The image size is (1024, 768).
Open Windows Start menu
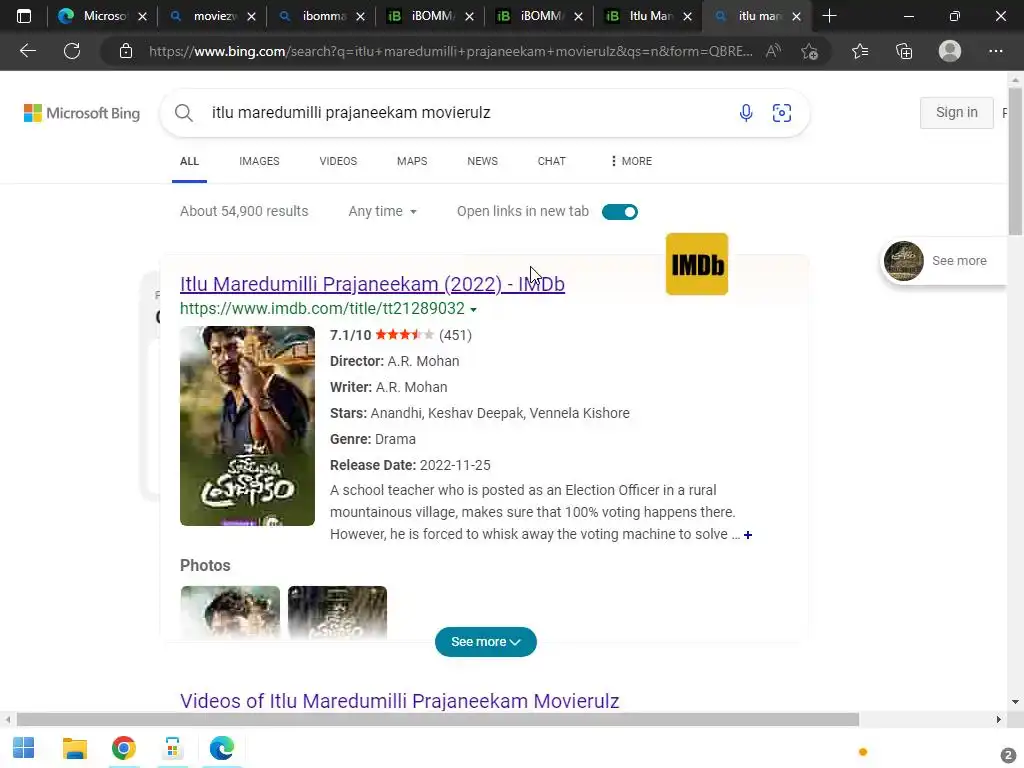24,748
